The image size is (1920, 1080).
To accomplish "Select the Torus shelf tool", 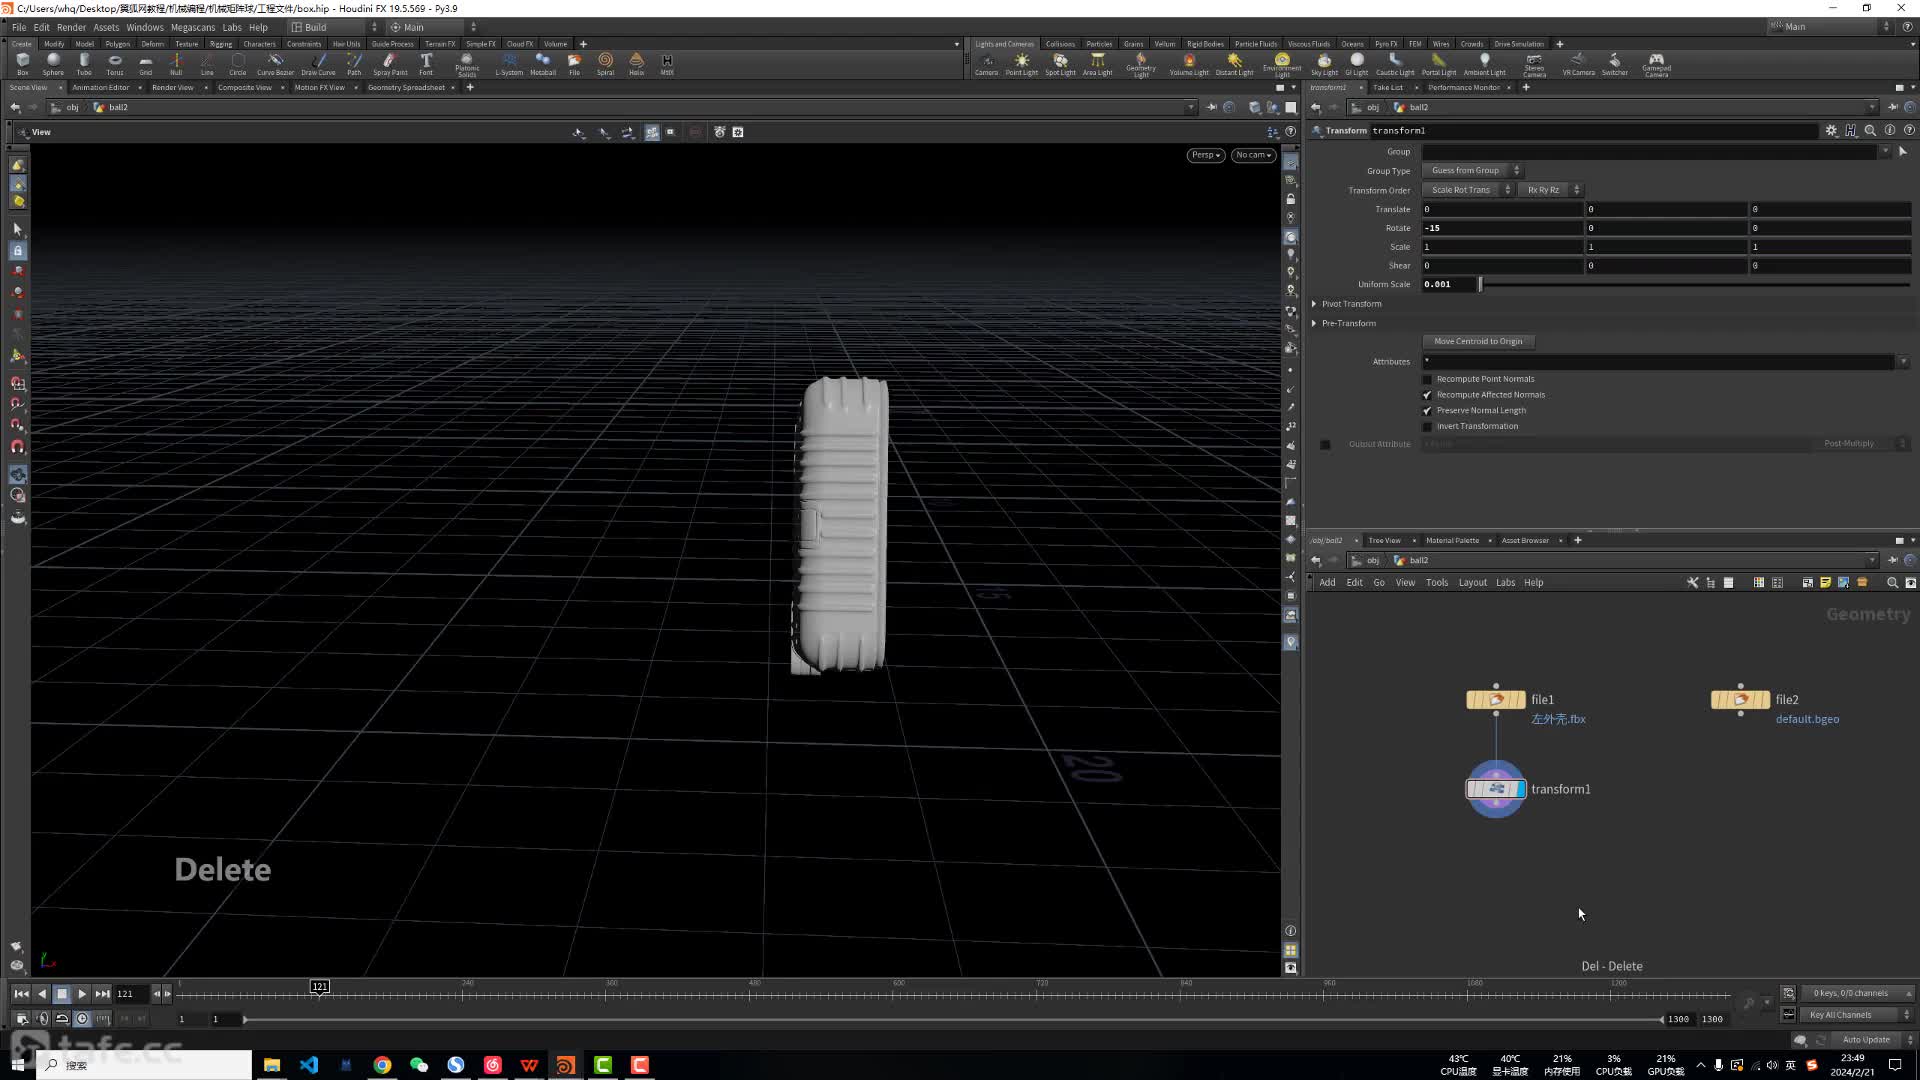I will pos(115,64).
